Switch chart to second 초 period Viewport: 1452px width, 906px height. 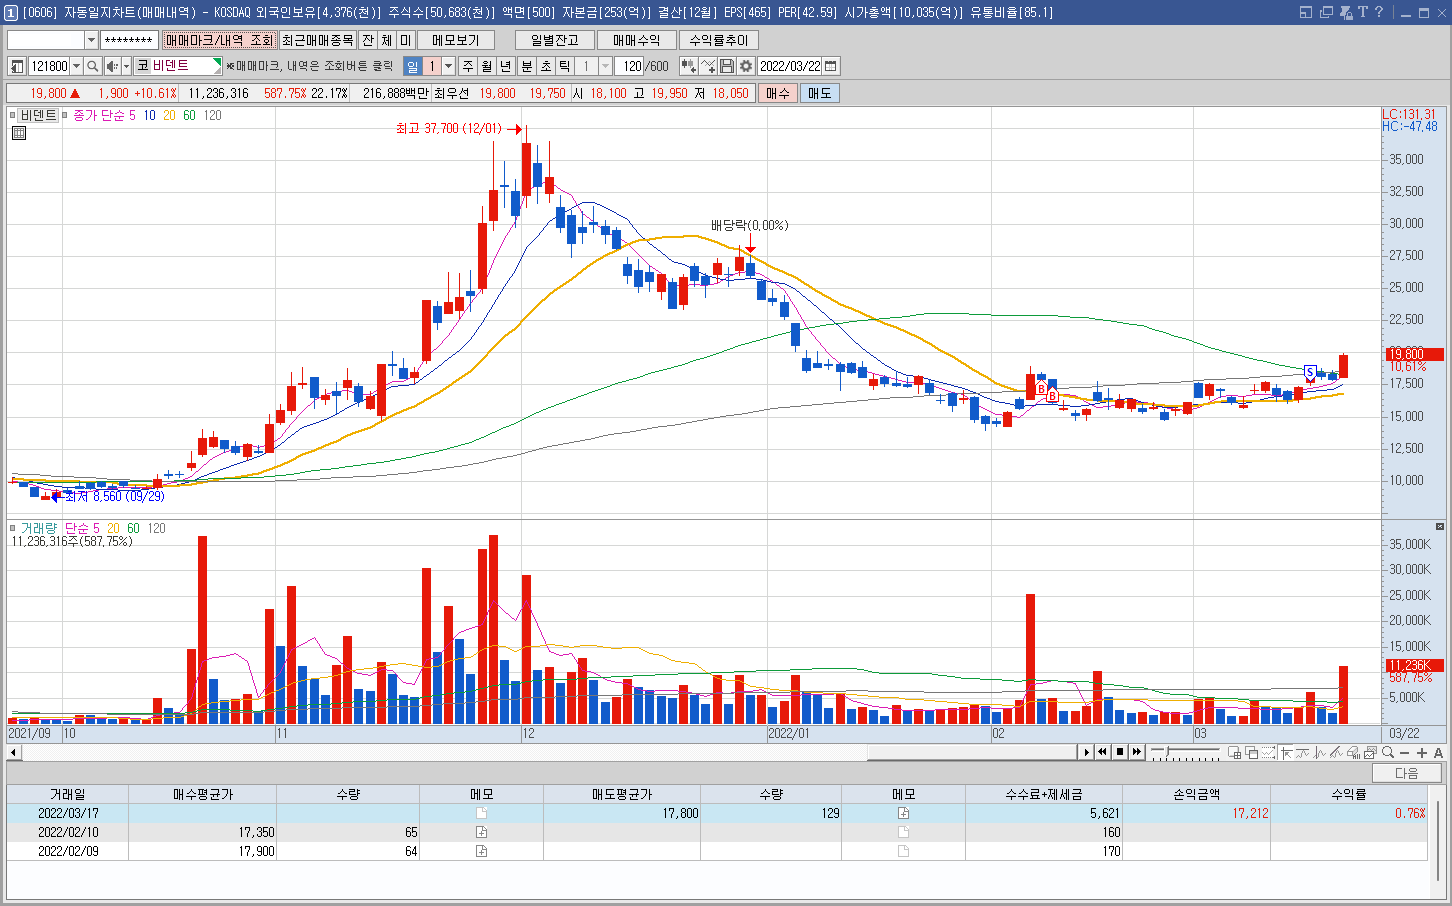tap(546, 66)
